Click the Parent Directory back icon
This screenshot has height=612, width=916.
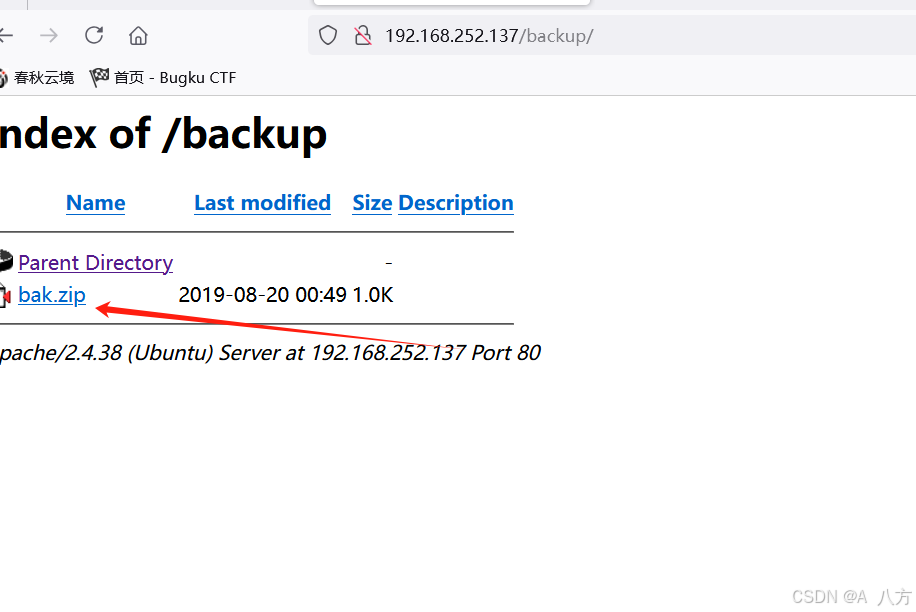pyautogui.click(x=6, y=261)
